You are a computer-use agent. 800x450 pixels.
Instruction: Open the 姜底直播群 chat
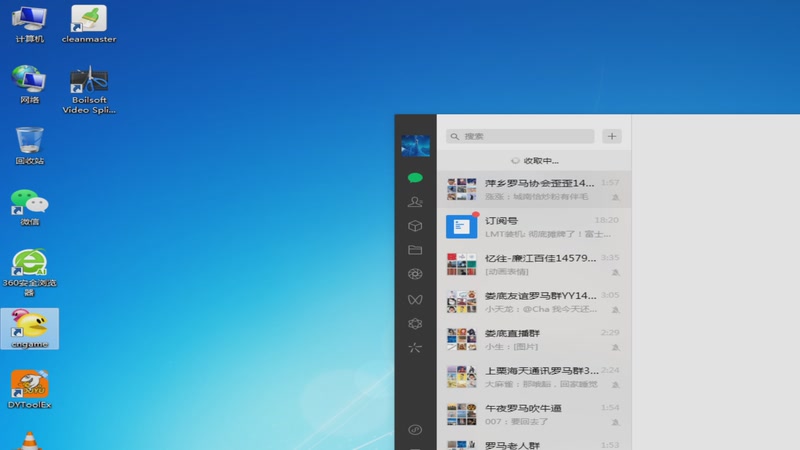(534, 339)
